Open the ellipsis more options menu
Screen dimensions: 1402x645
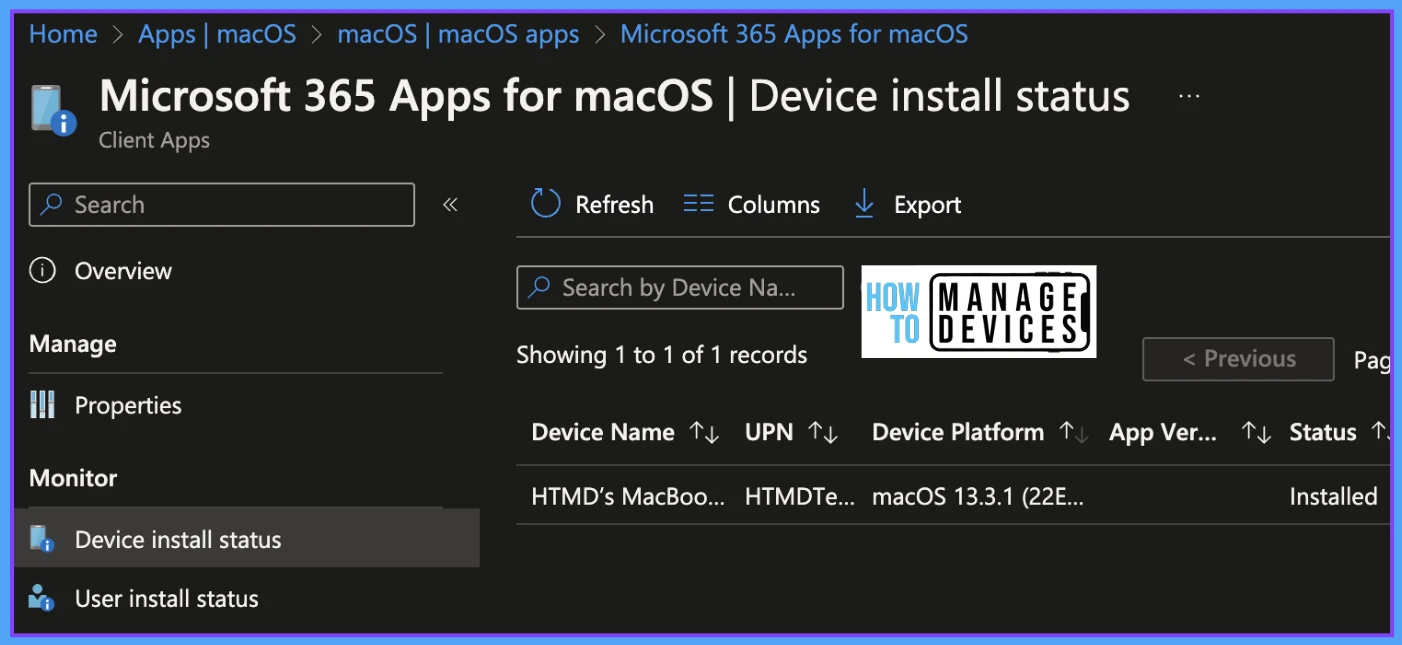pos(1189,96)
